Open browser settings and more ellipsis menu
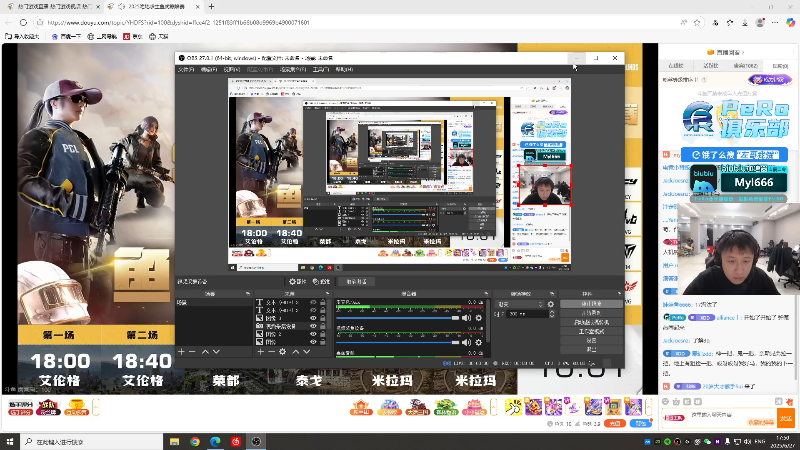This screenshot has height=450, width=800. tap(775, 22)
